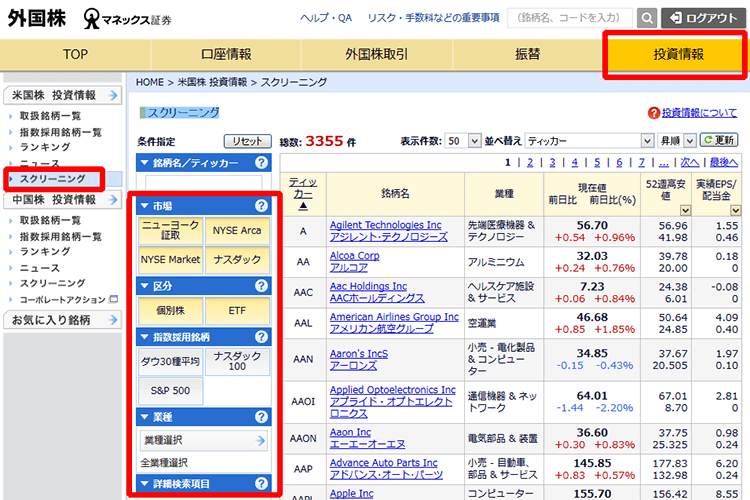The height and width of the screenshot is (500, 750).
Task: Toggle 個別株 category filter
Action: click(170, 311)
